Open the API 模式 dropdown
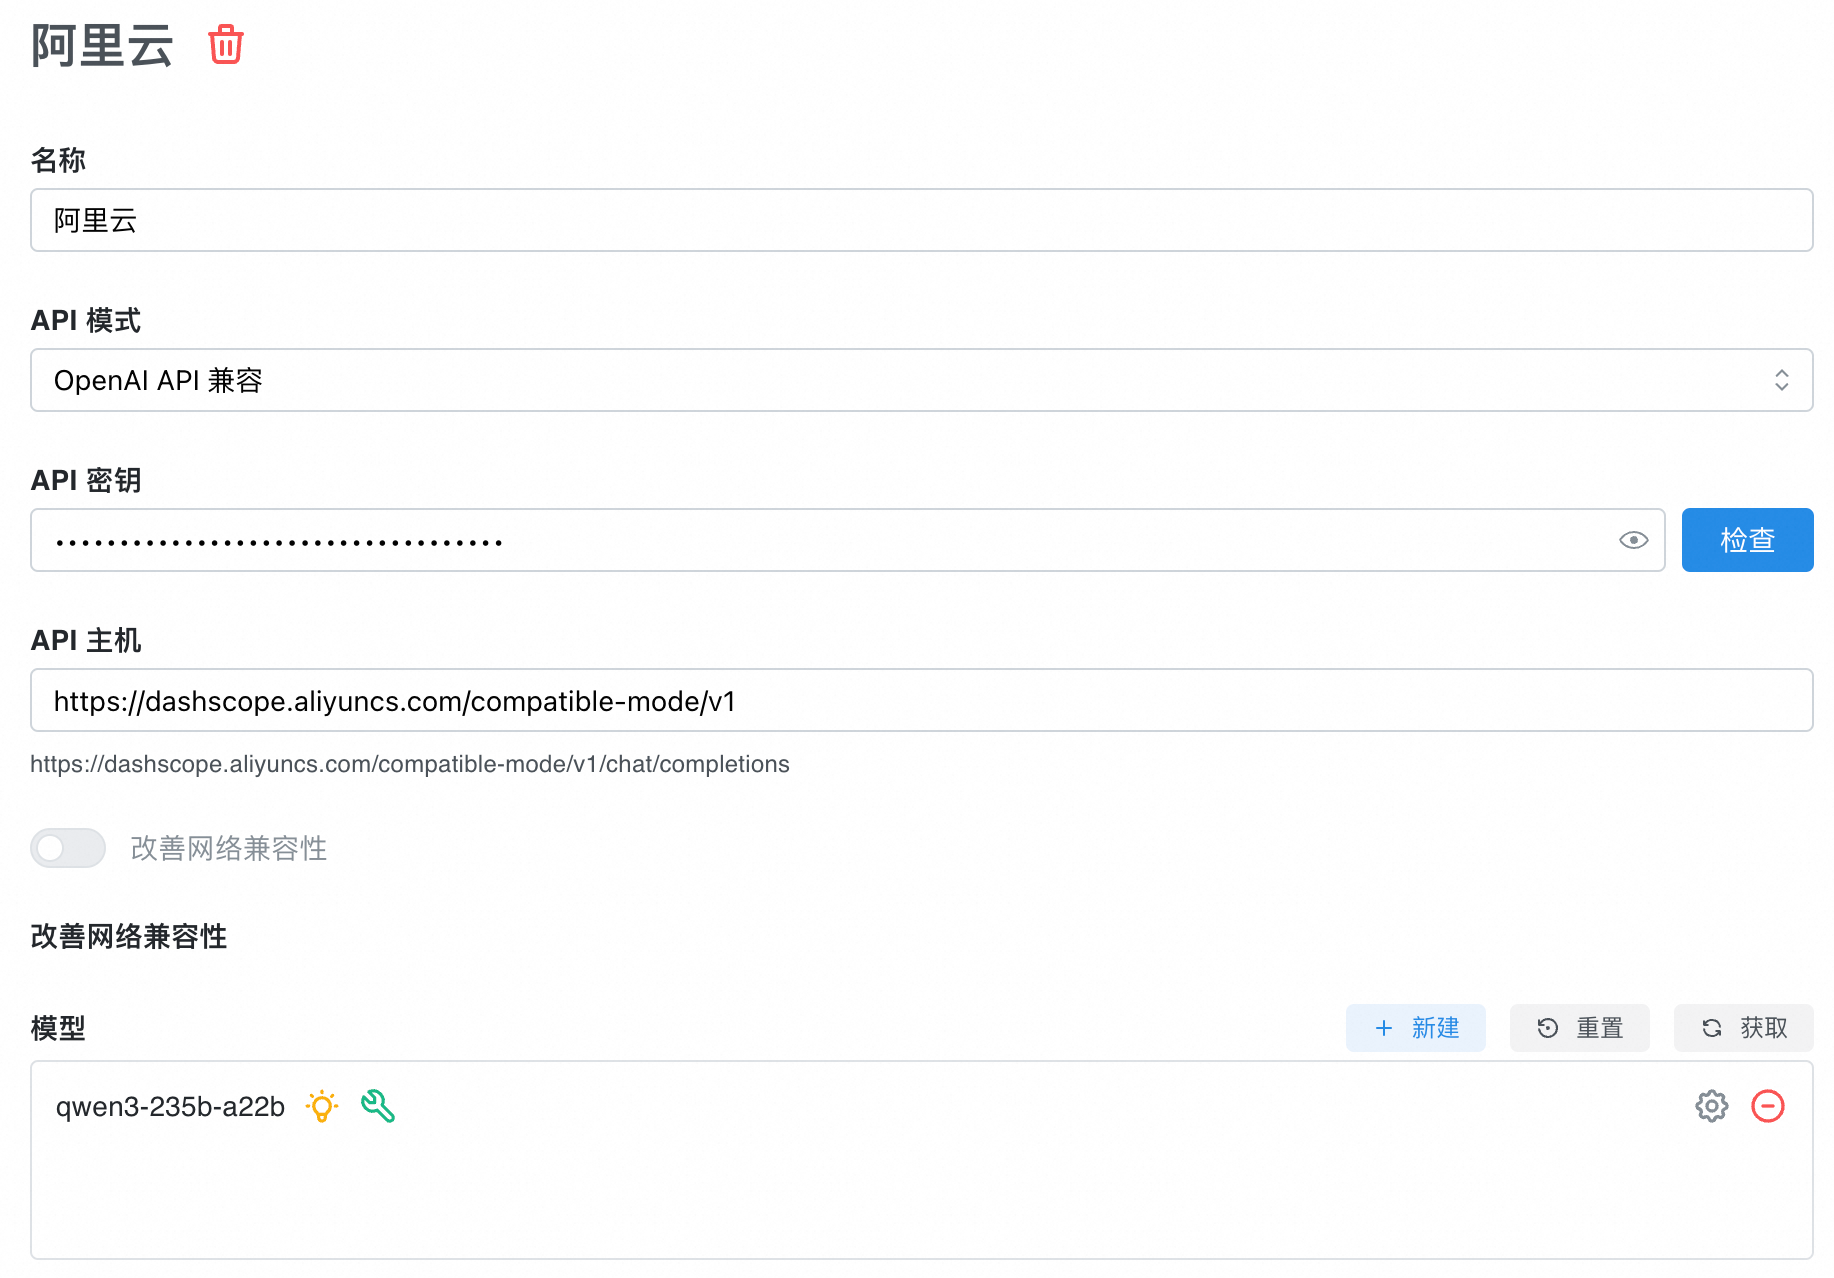 921,380
